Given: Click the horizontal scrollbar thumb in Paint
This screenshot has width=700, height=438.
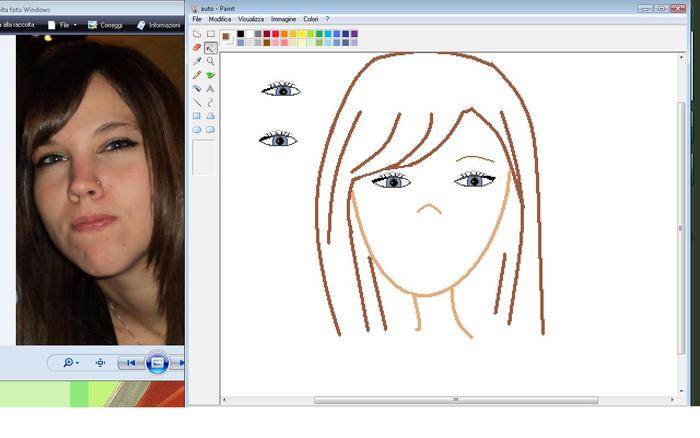Looking at the screenshot, I should 456,400.
